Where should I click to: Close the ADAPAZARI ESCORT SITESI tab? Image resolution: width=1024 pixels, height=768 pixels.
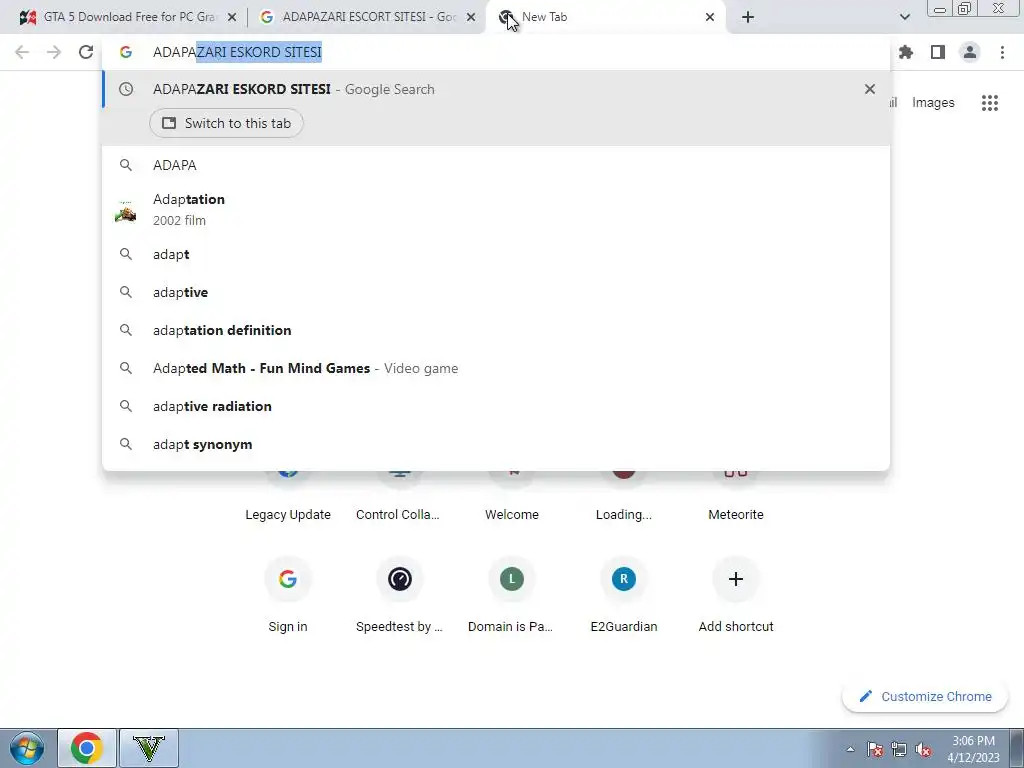click(x=471, y=18)
